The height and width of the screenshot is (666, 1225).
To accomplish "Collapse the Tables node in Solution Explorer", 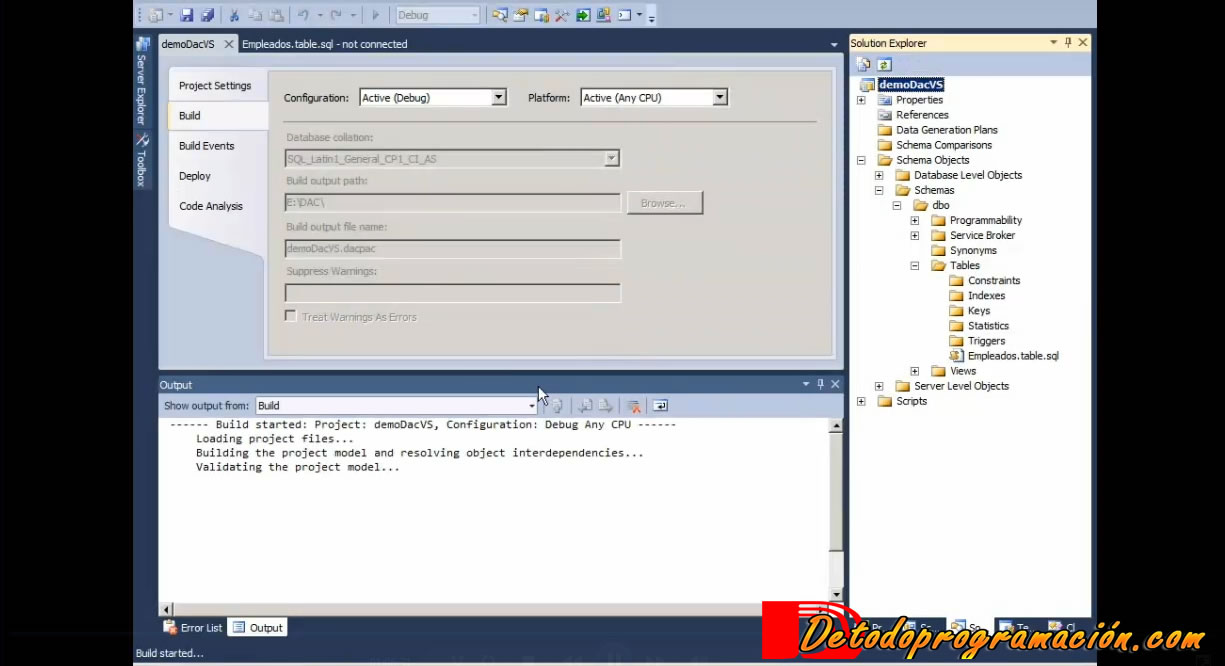I will tap(914, 265).
